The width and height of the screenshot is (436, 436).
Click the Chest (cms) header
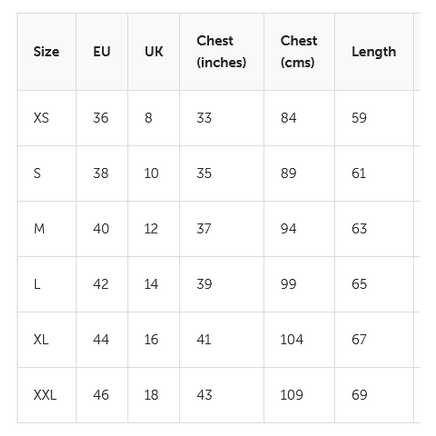(x=299, y=52)
